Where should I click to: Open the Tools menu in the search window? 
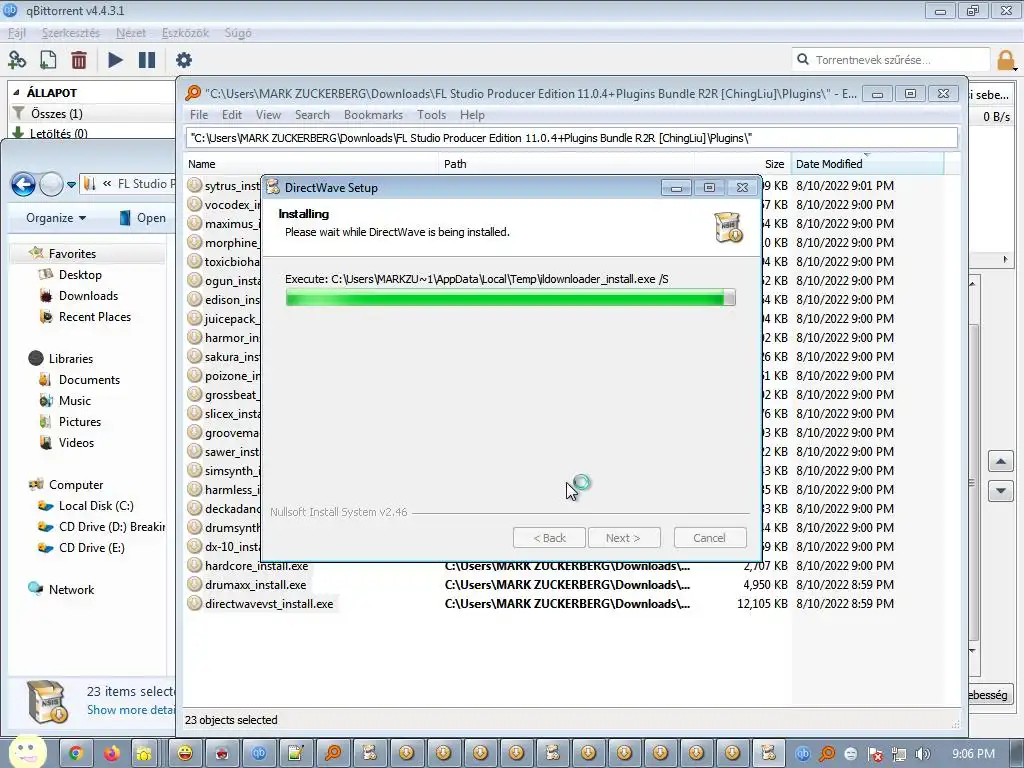pos(431,115)
